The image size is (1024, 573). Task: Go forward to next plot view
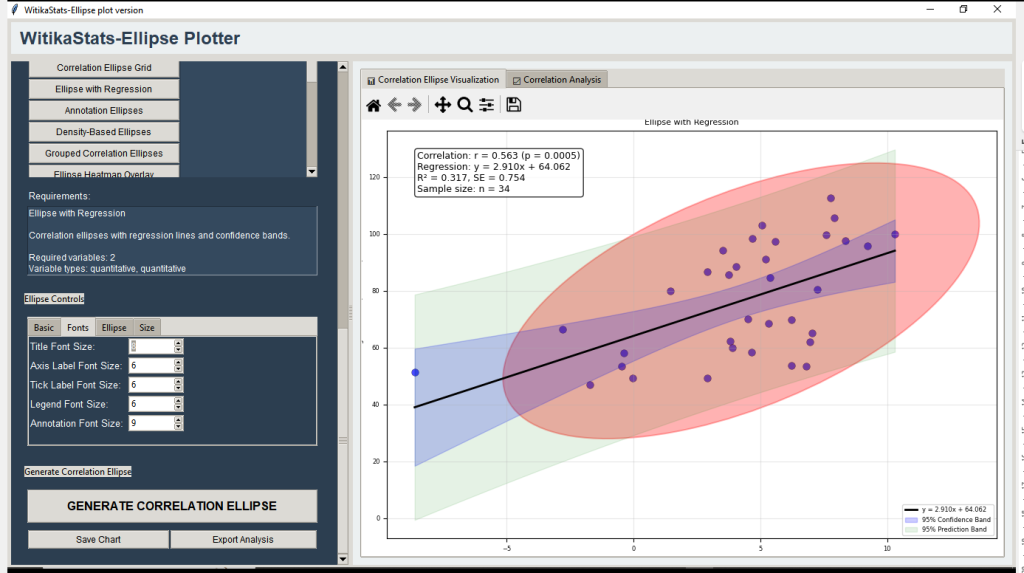click(x=415, y=105)
